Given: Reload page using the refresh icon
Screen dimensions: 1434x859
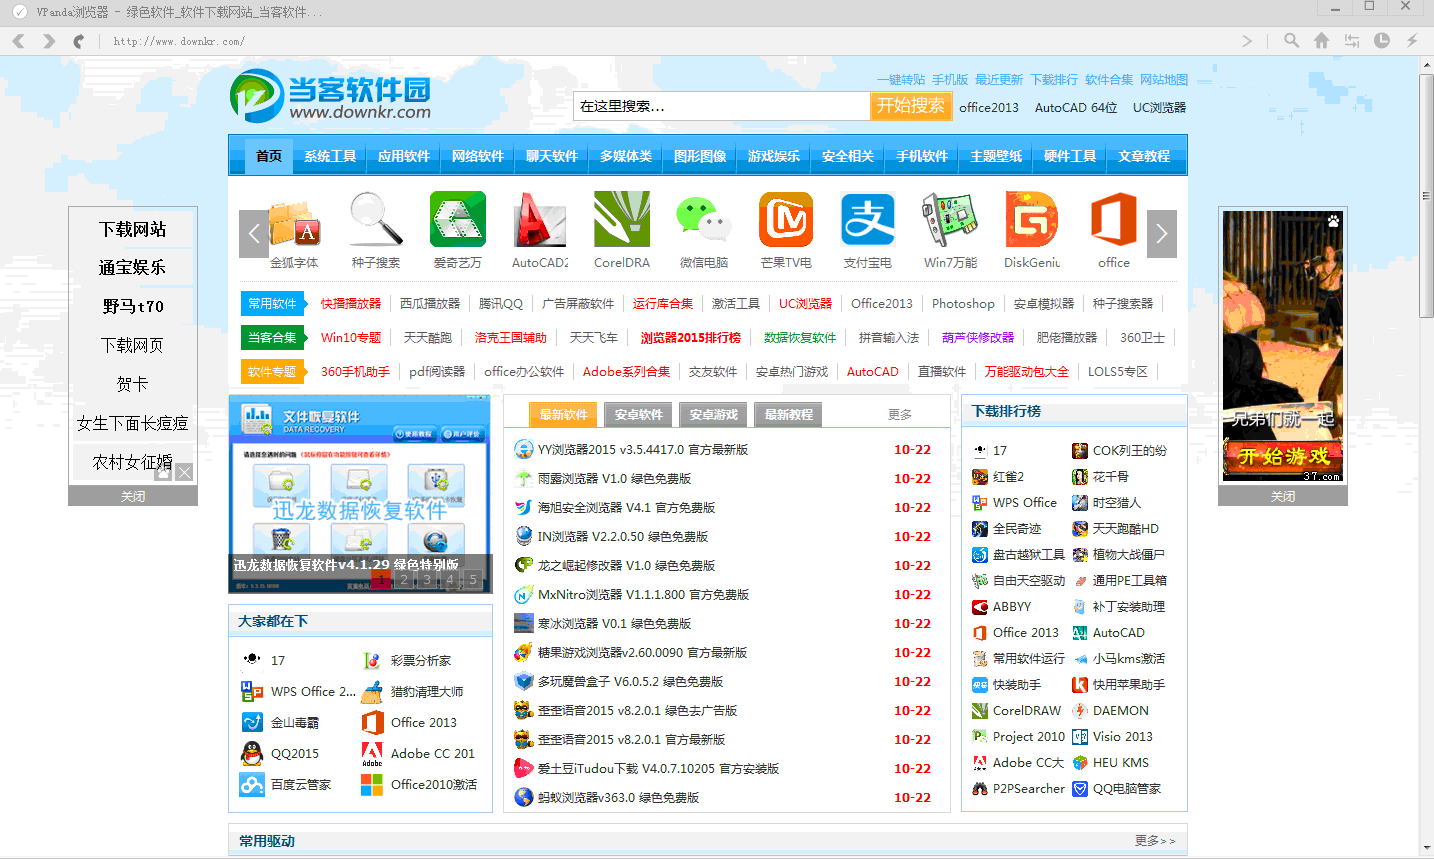Looking at the screenshot, I should [x=78, y=41].
